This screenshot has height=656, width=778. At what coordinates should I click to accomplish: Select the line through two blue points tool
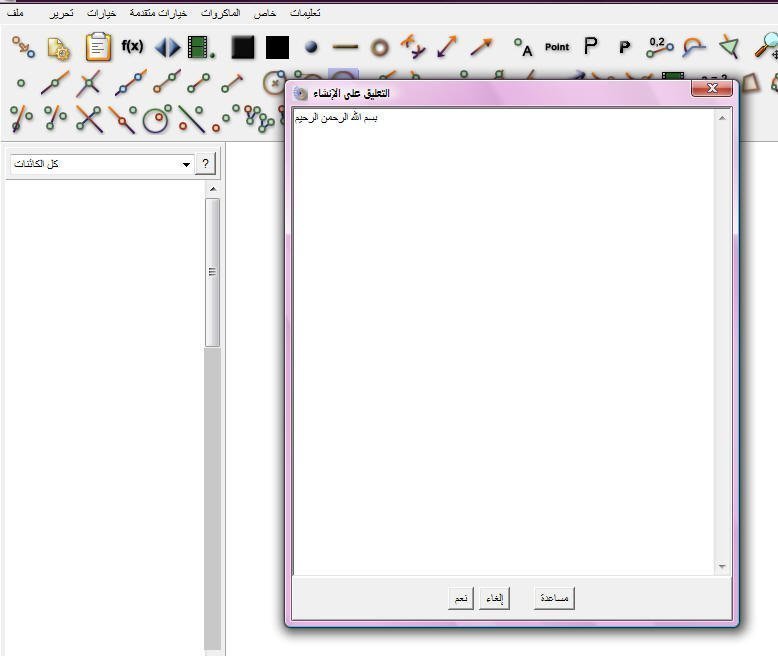(130, 82)
